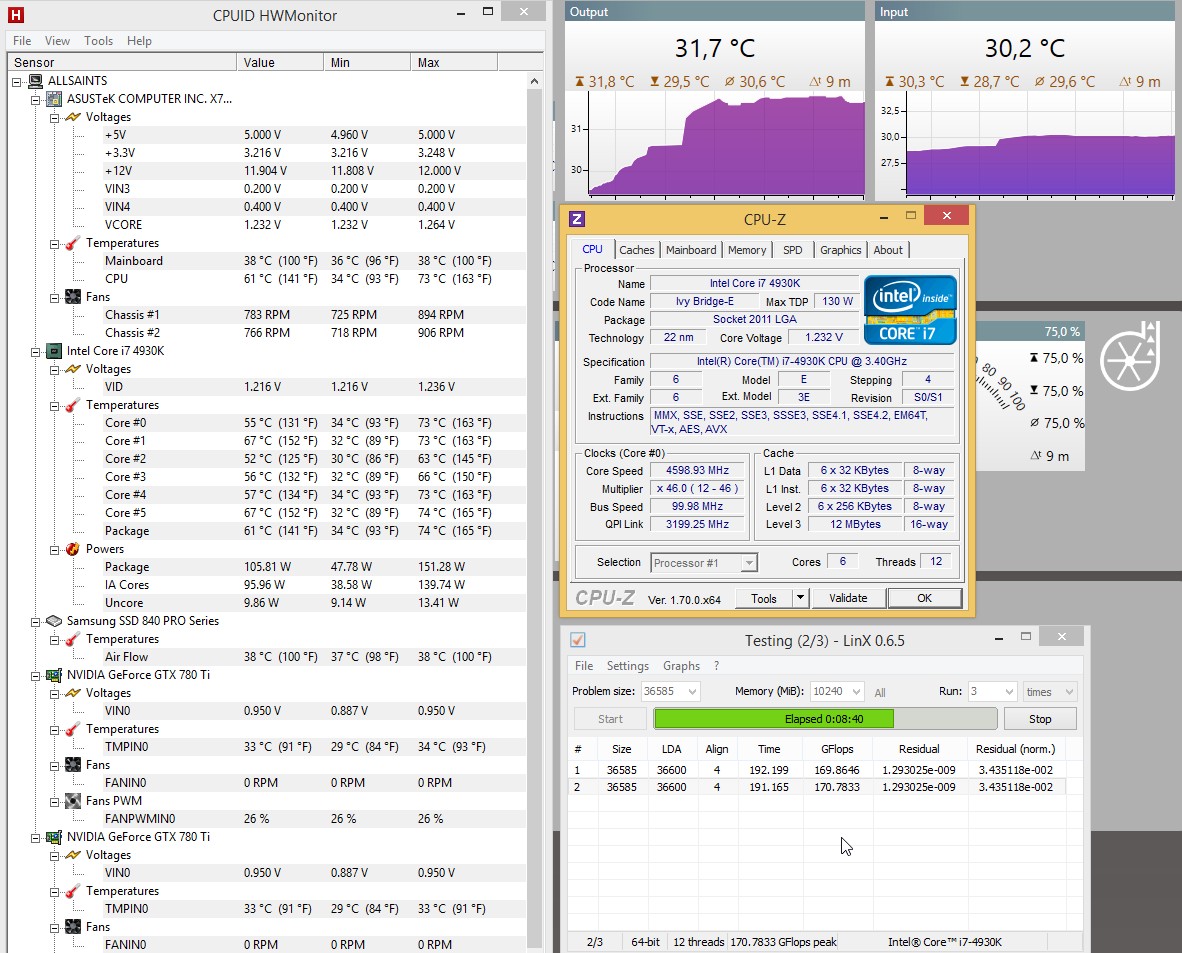
Task: Click the HWMonitor red H title icon
Action: click(x=16, y=14)
